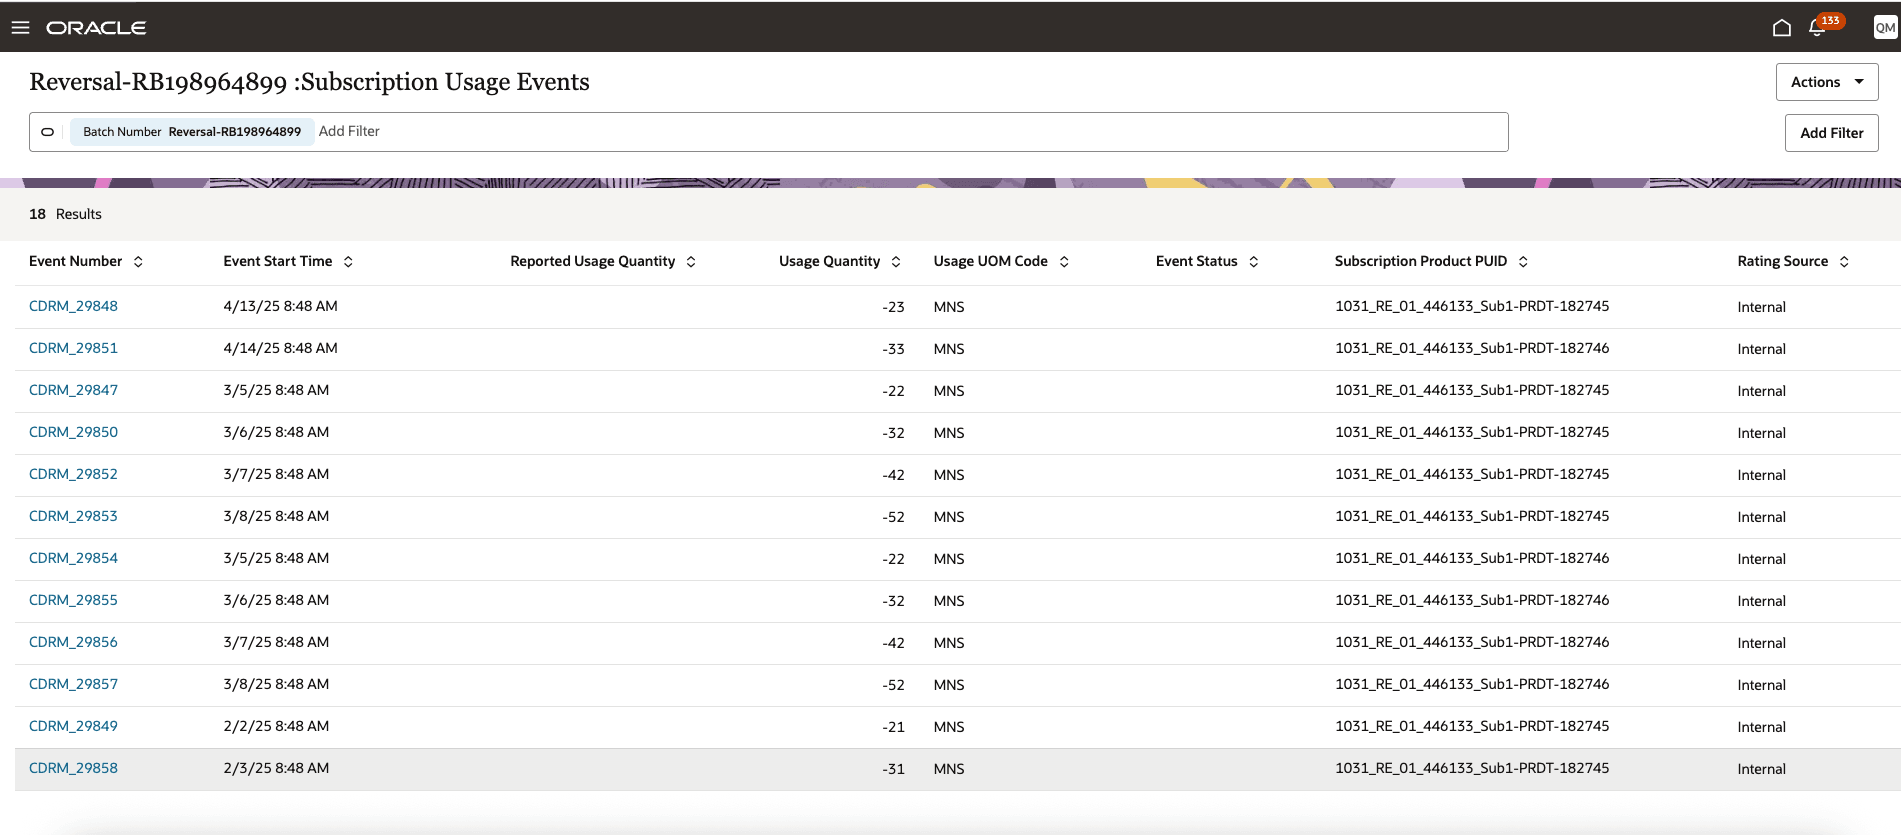Image resolution: width=1901 pixels, height=835 pixels.
Task: Open the hamburger navigation menu
Action: (x=20, y=27)
